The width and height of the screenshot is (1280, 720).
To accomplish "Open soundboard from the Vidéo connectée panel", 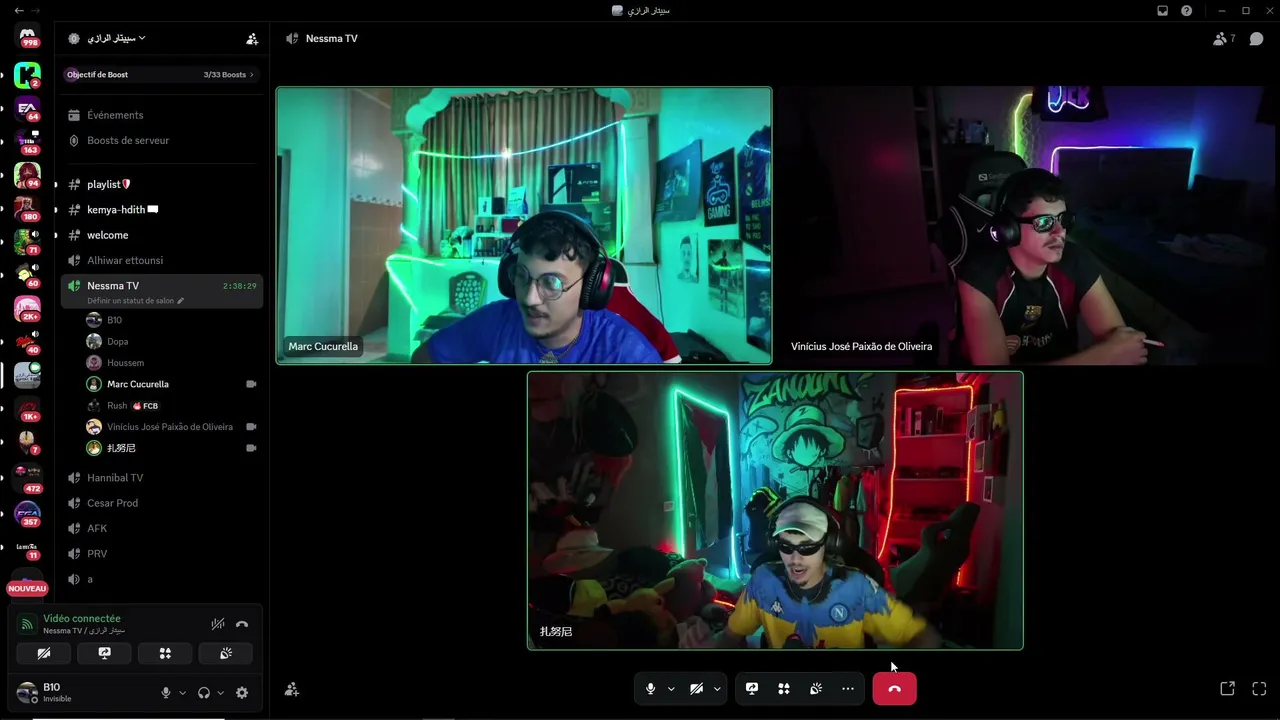I will 226,653.
